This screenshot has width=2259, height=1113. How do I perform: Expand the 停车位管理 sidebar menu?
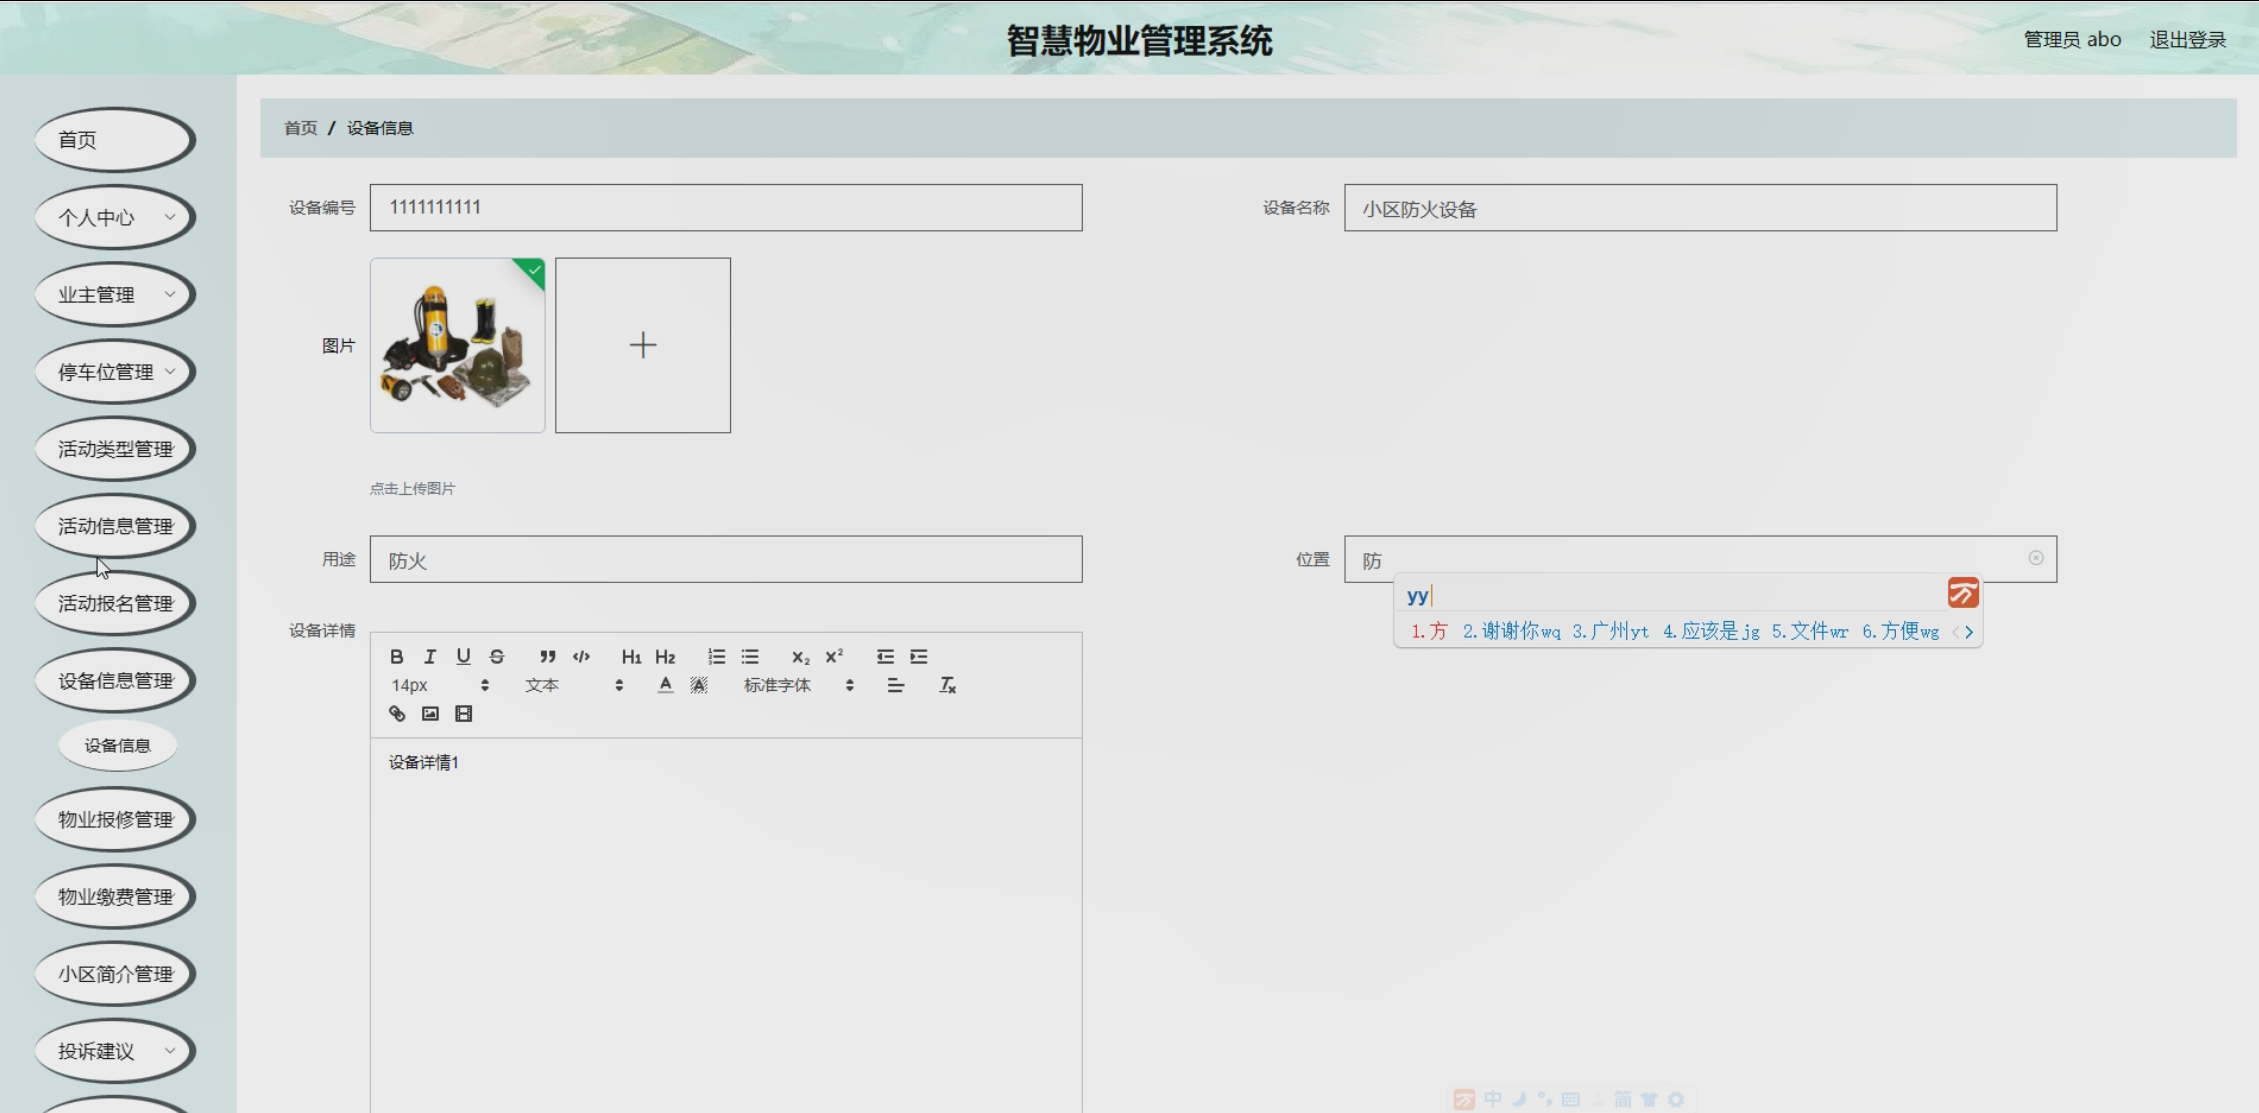point(115,372)
